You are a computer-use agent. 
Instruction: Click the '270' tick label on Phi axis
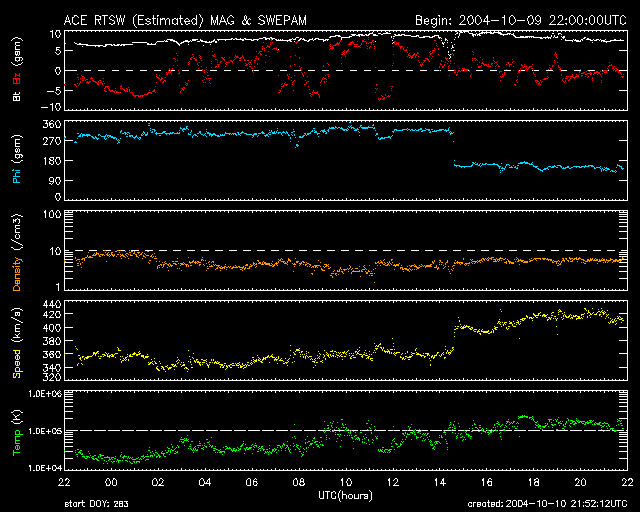point(52,141)
